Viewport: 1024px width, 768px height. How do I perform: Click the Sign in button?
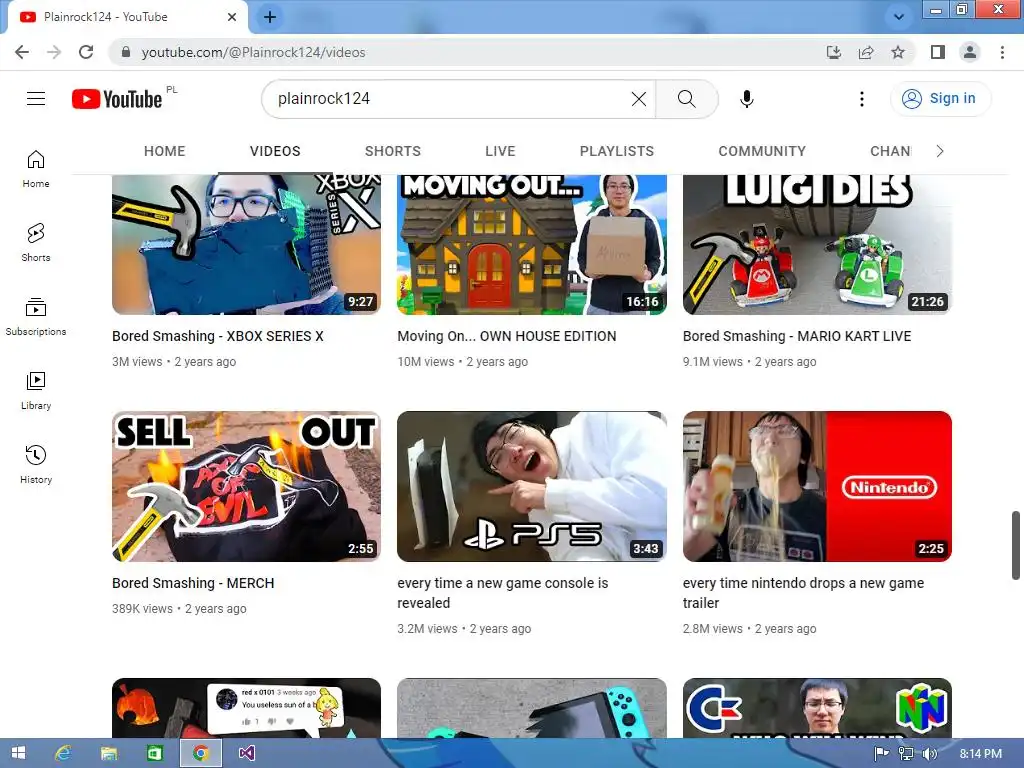[940, 99]
